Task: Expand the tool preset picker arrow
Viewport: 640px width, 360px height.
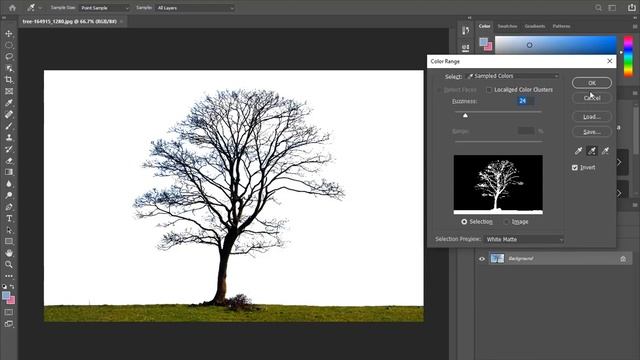Action: (40, 8)
